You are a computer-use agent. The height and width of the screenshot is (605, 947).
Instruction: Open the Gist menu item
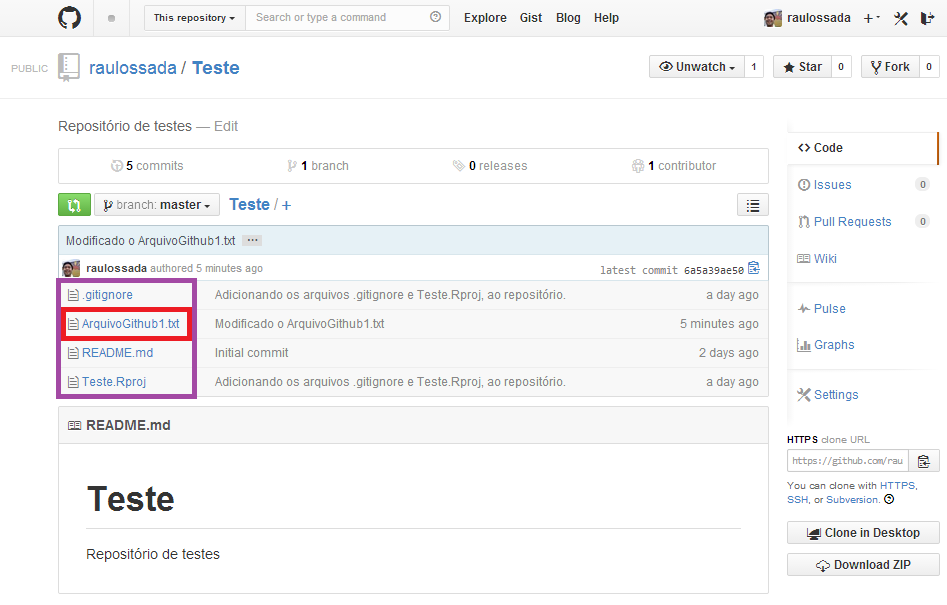point(531,18)
